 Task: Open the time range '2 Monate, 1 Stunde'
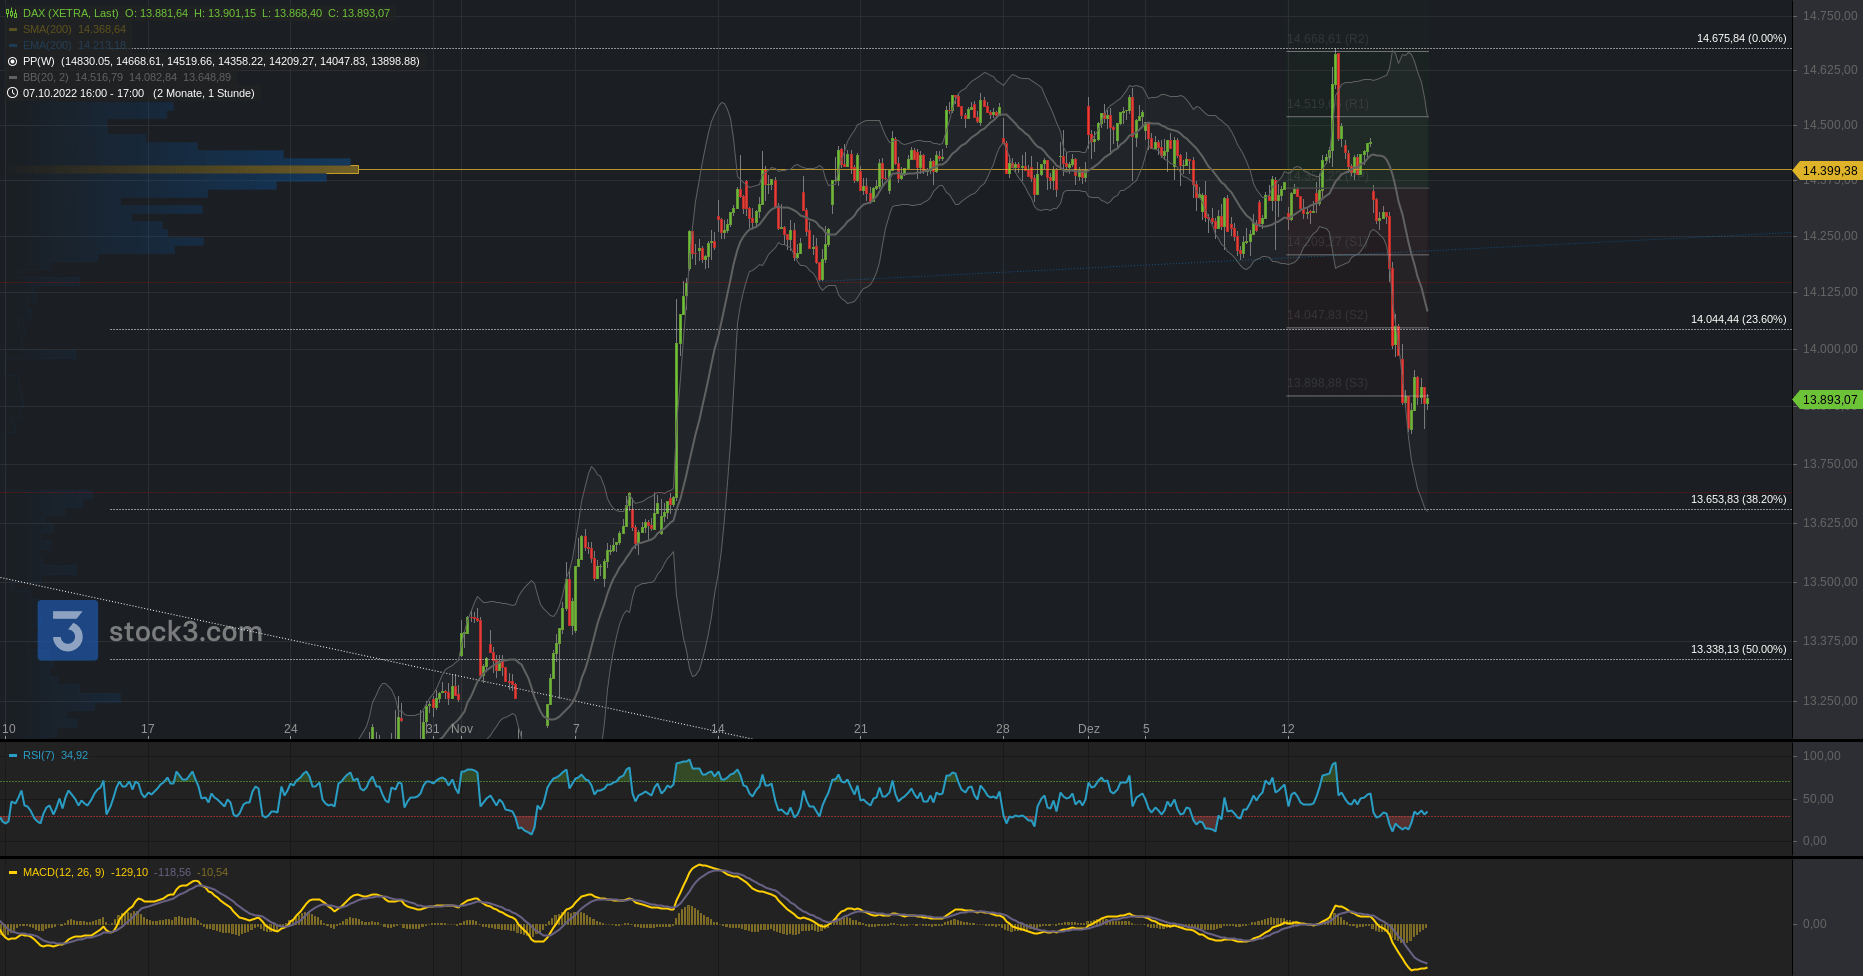click(x=203, y=93)
